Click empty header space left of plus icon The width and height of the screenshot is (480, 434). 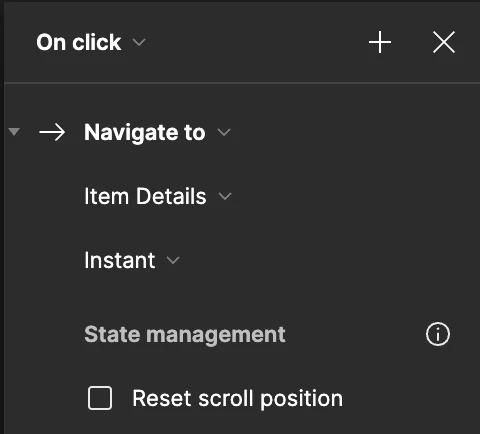pos(257,42)
